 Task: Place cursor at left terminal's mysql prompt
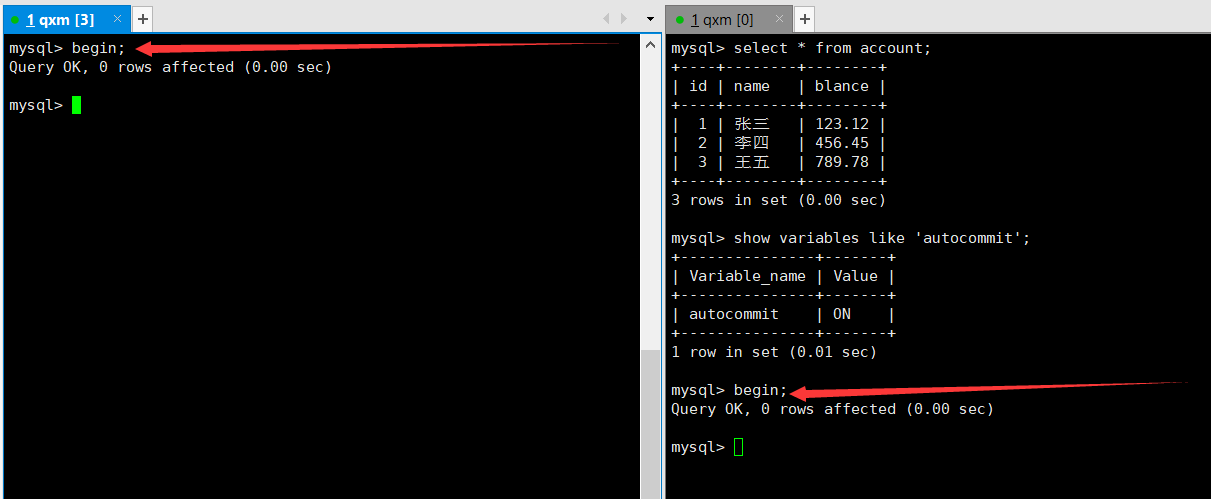pos(76,105)
